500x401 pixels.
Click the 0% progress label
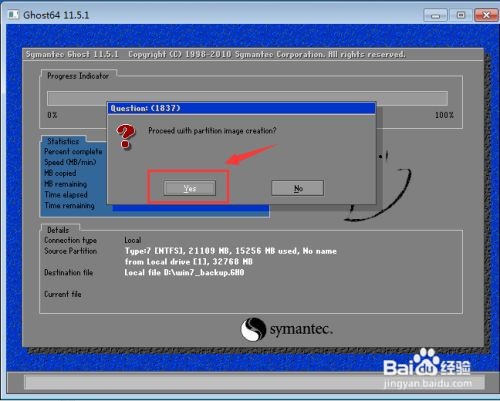(x=52, y=115)
